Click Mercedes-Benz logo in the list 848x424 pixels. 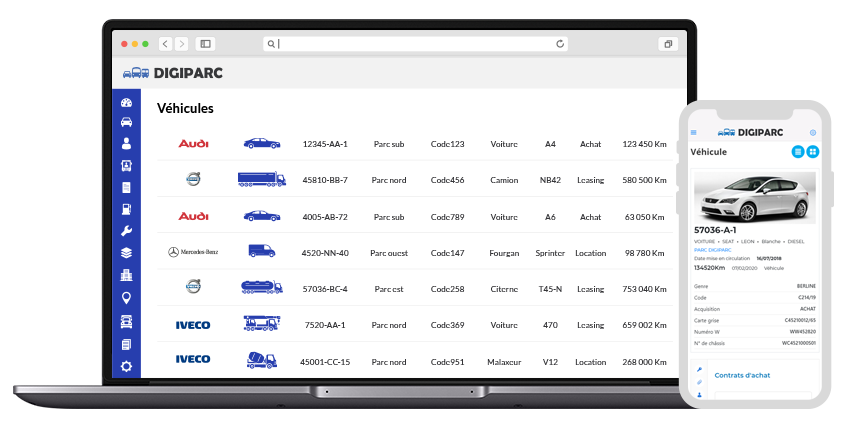[193, 252]
